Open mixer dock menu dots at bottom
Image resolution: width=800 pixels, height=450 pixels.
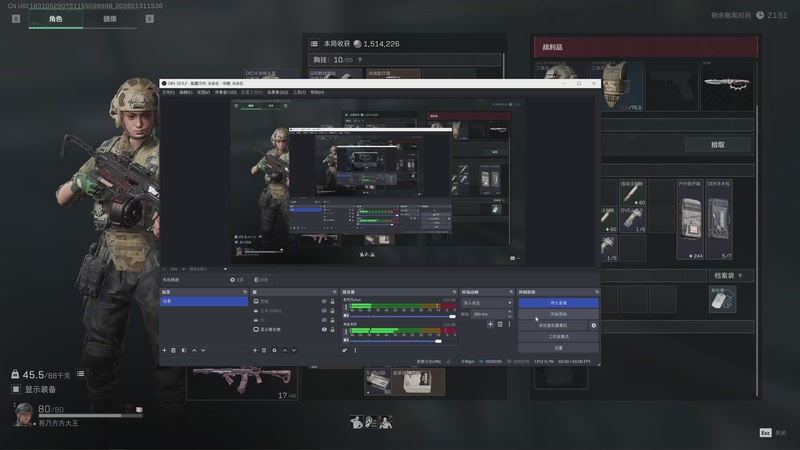[355, 351]
